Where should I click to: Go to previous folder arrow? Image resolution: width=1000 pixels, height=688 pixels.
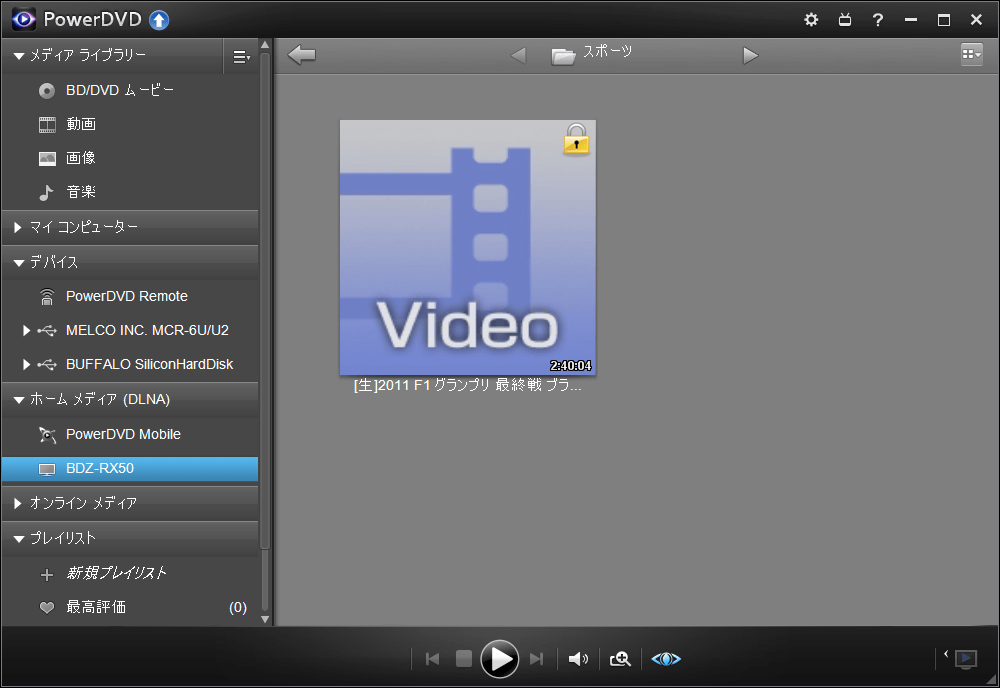coord(518,55)
